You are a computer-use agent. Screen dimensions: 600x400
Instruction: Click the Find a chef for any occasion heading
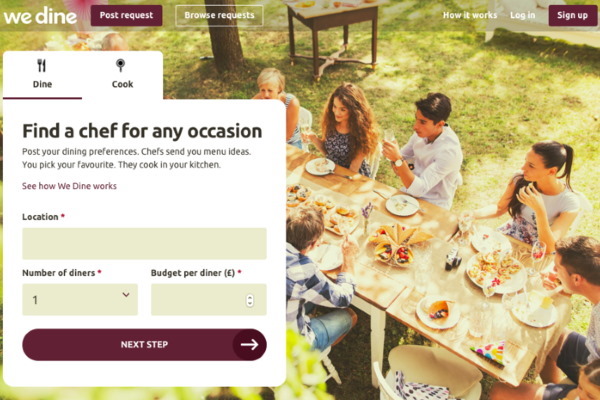[142, 131]
